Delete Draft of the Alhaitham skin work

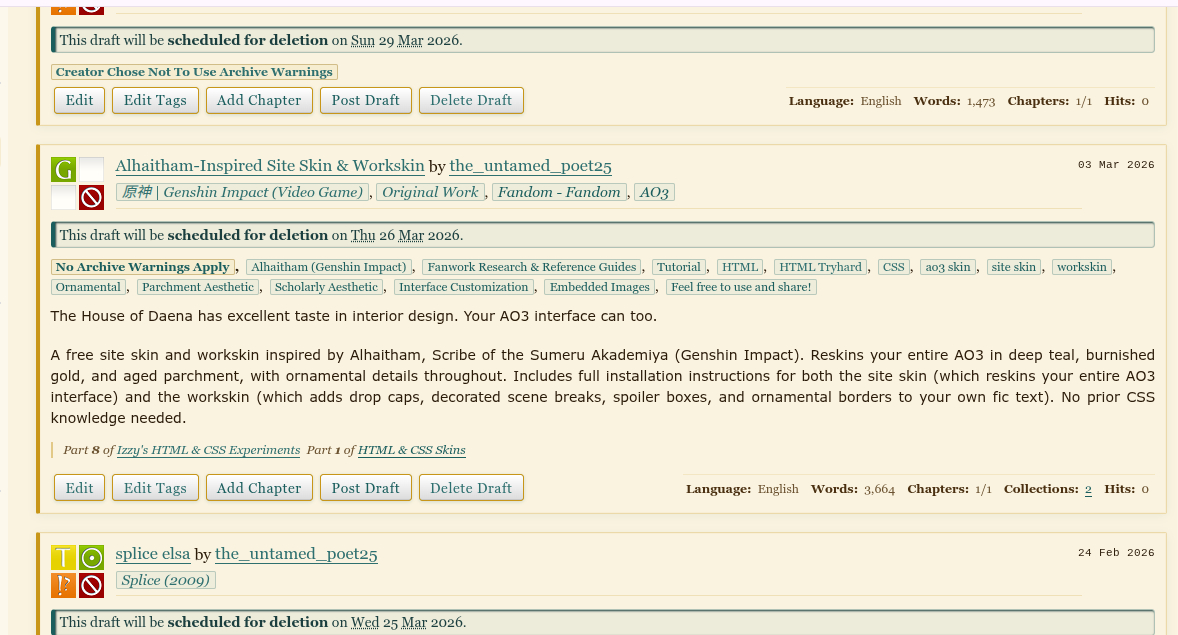click(471, 488)
